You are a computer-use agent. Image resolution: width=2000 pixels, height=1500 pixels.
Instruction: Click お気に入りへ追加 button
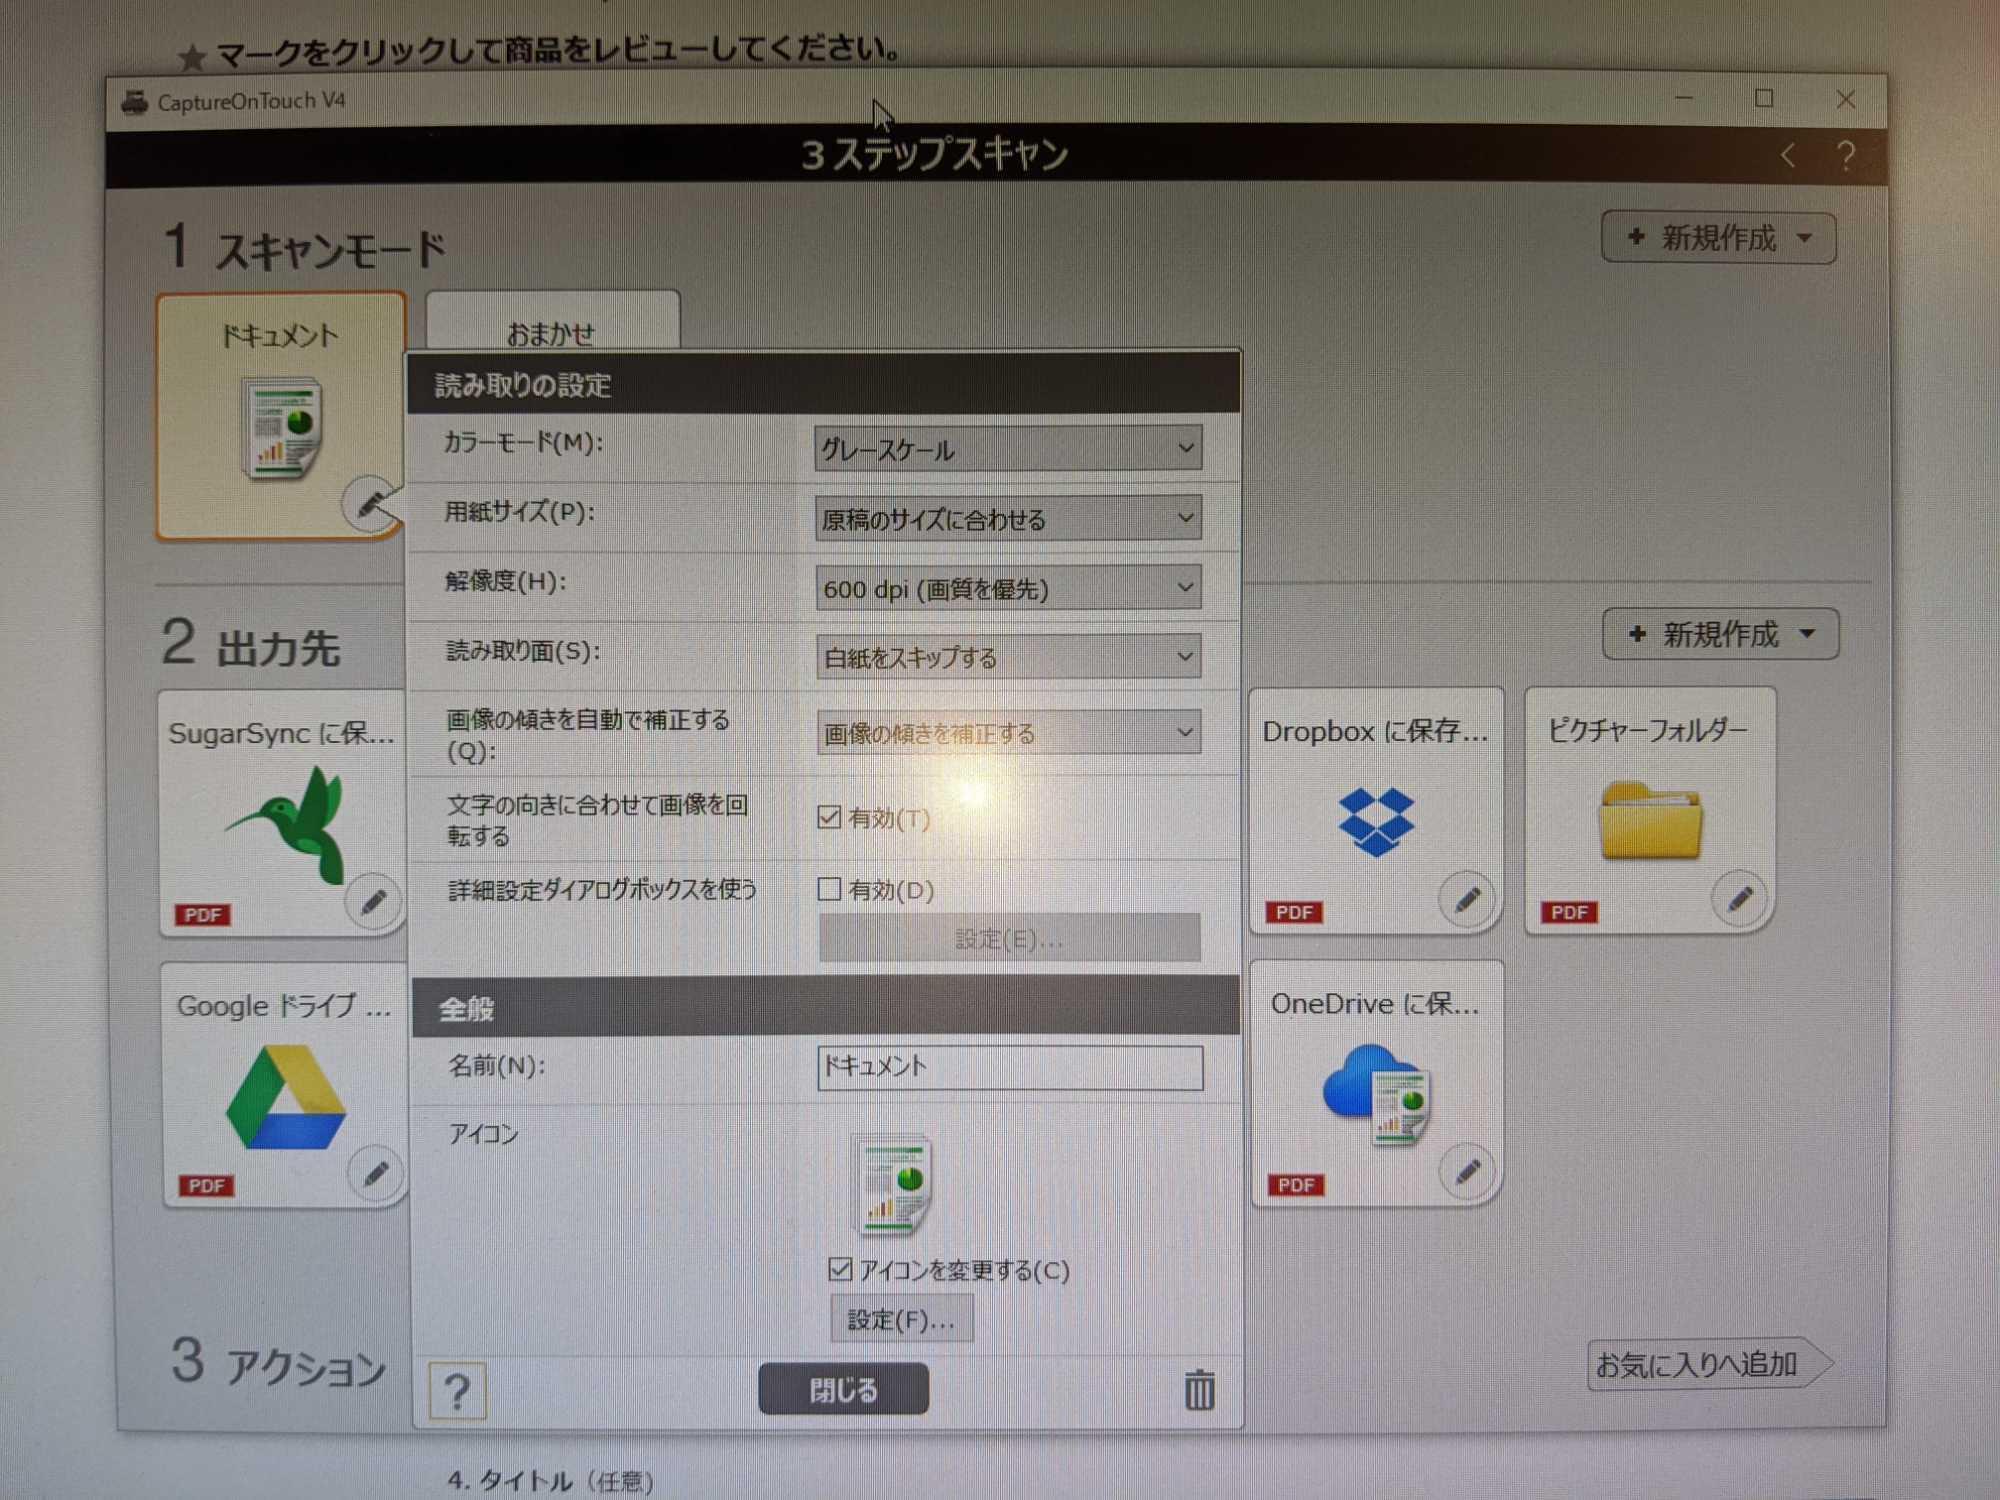tap(1708, 1364)
